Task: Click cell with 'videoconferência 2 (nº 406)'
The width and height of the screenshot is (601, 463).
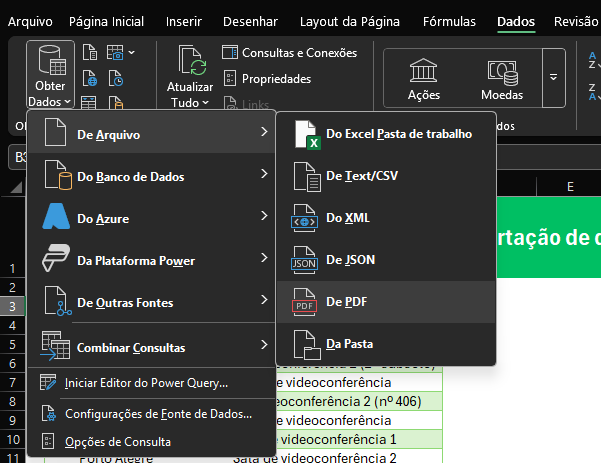Action: click(x=359, y=401)
